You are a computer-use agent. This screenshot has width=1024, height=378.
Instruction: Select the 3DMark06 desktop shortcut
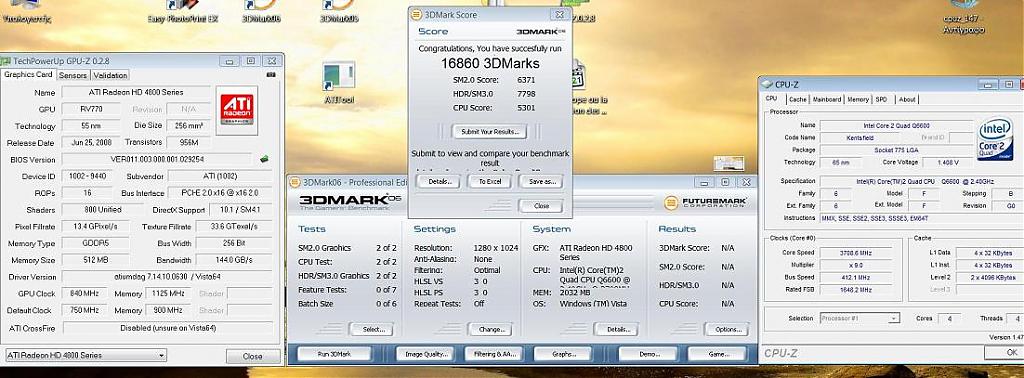point(261,12)
